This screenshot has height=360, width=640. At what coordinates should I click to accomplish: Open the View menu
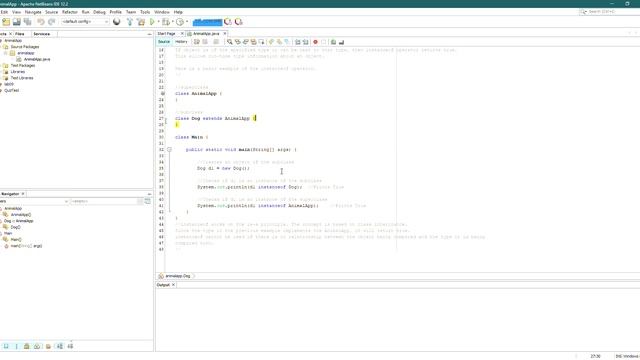click(x=16, y=12)
